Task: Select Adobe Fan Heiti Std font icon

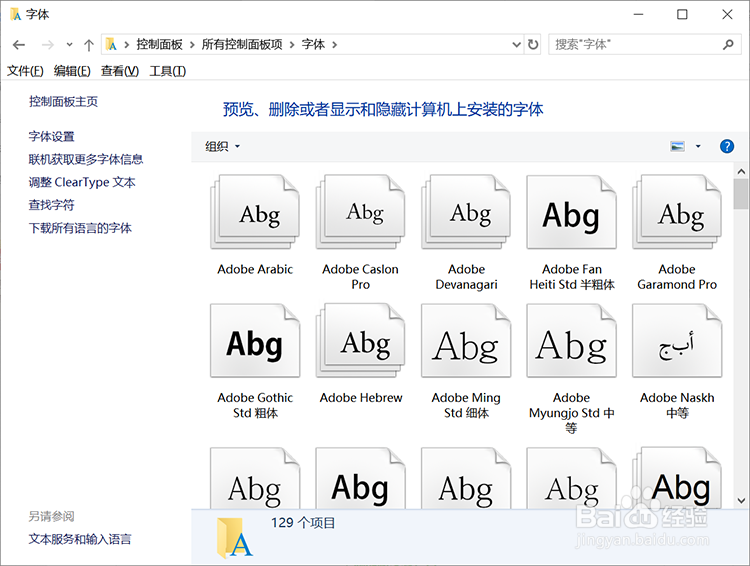Action: [571, 212]
